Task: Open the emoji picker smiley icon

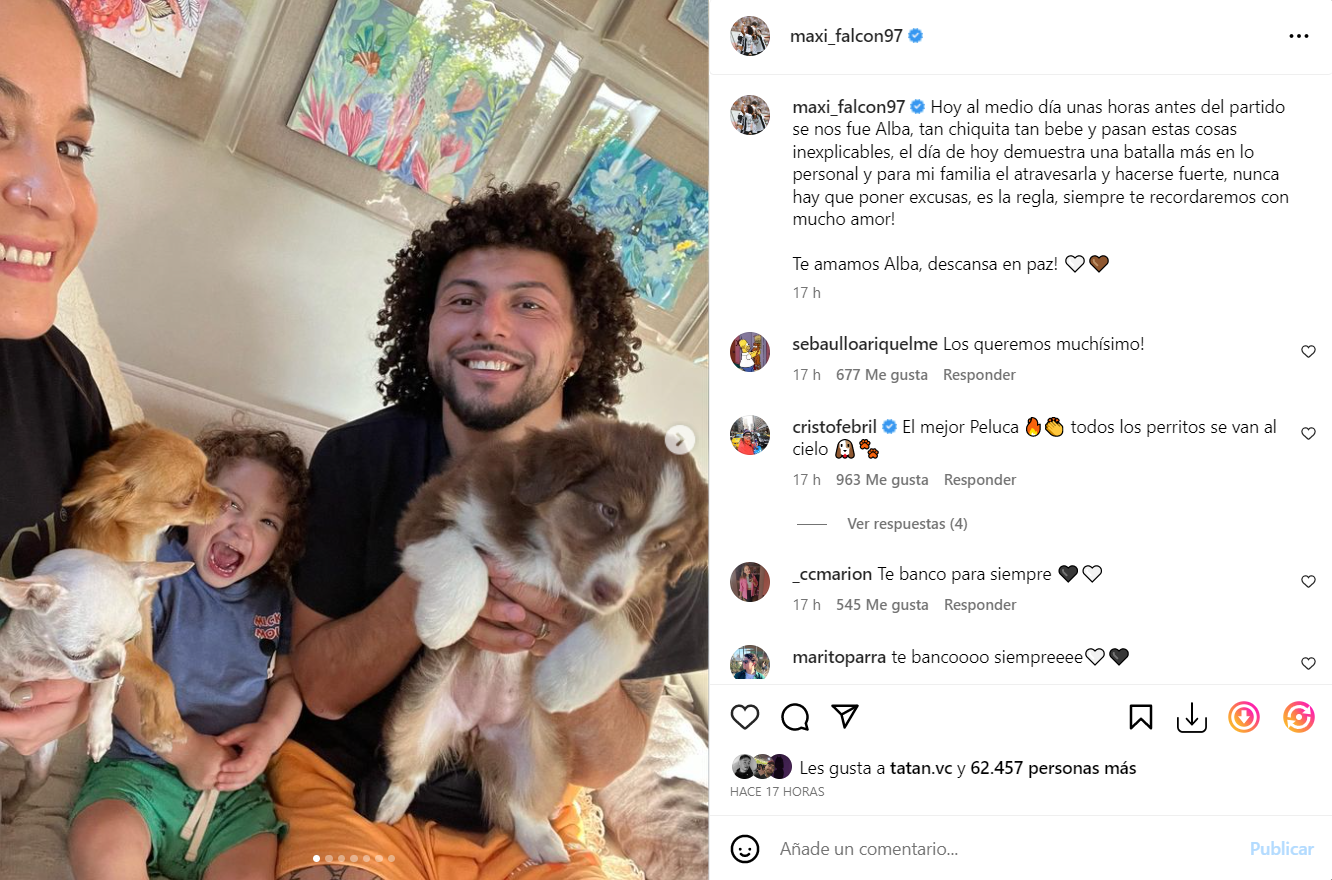Action: click(x=745, y=849)
